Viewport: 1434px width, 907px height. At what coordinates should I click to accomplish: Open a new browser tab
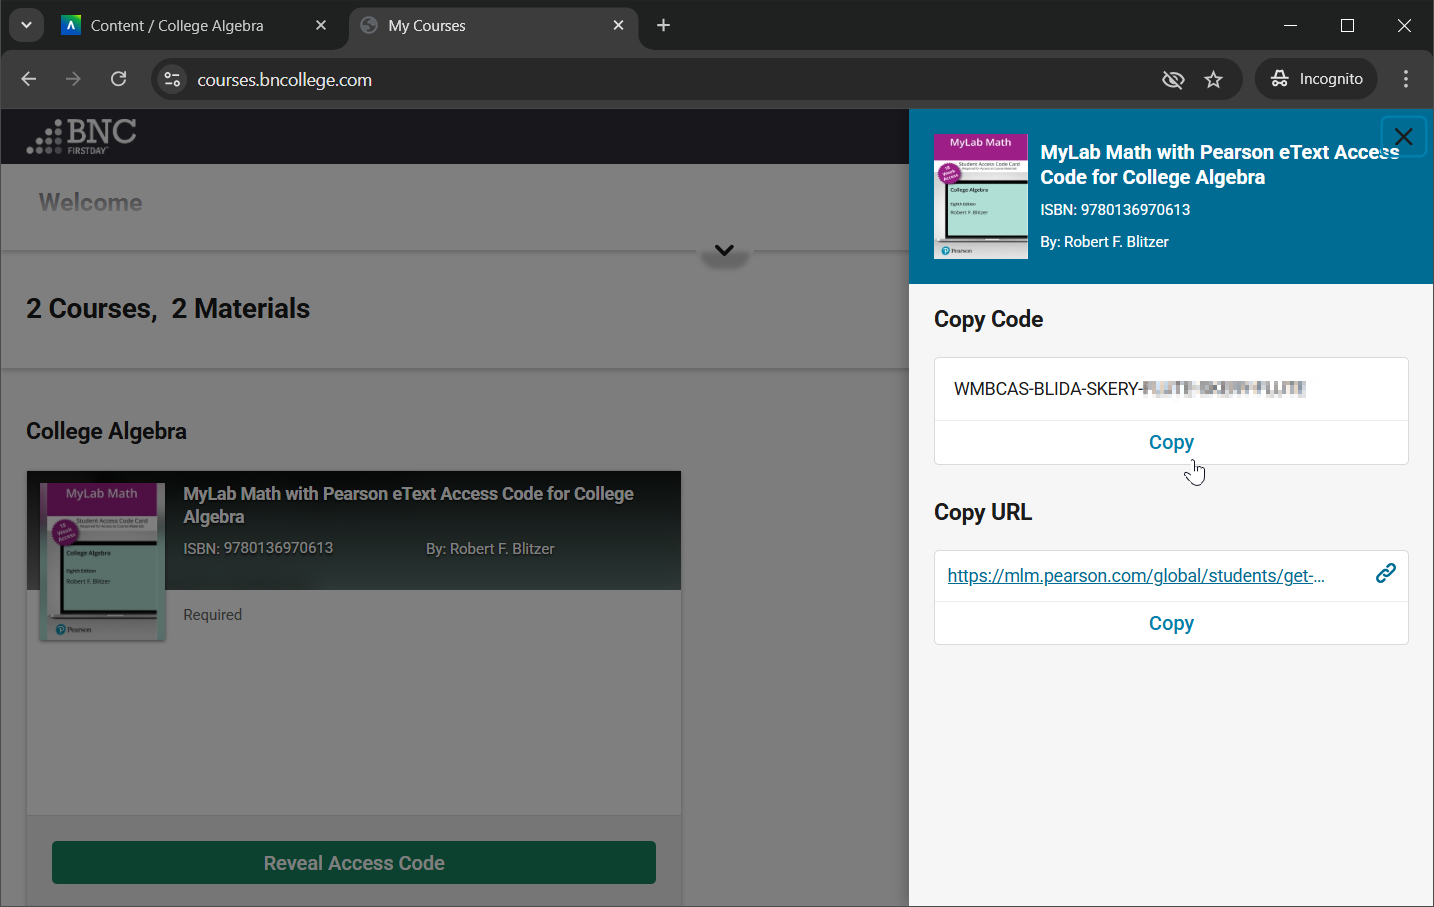pos(663,25)
